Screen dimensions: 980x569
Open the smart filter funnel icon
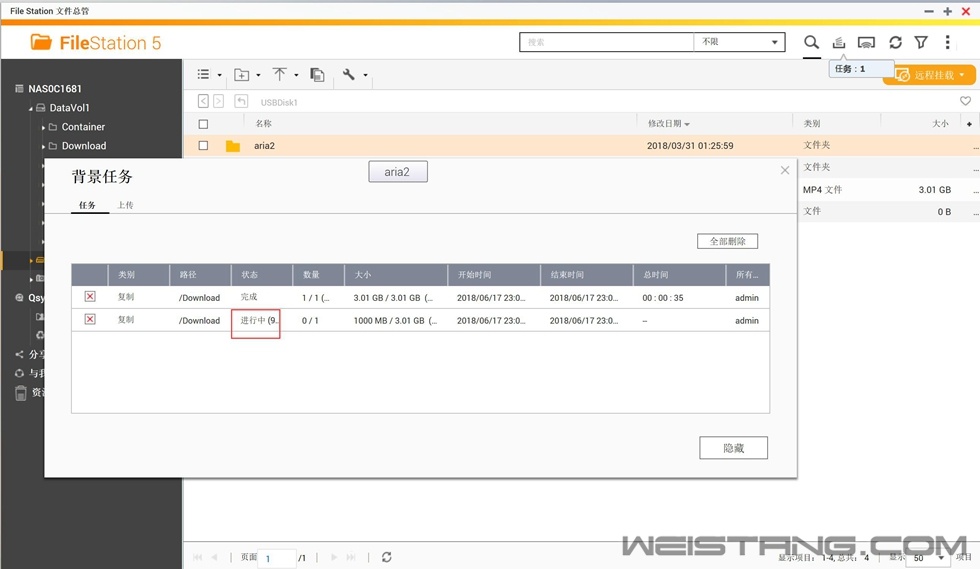(x=921, y=42)
